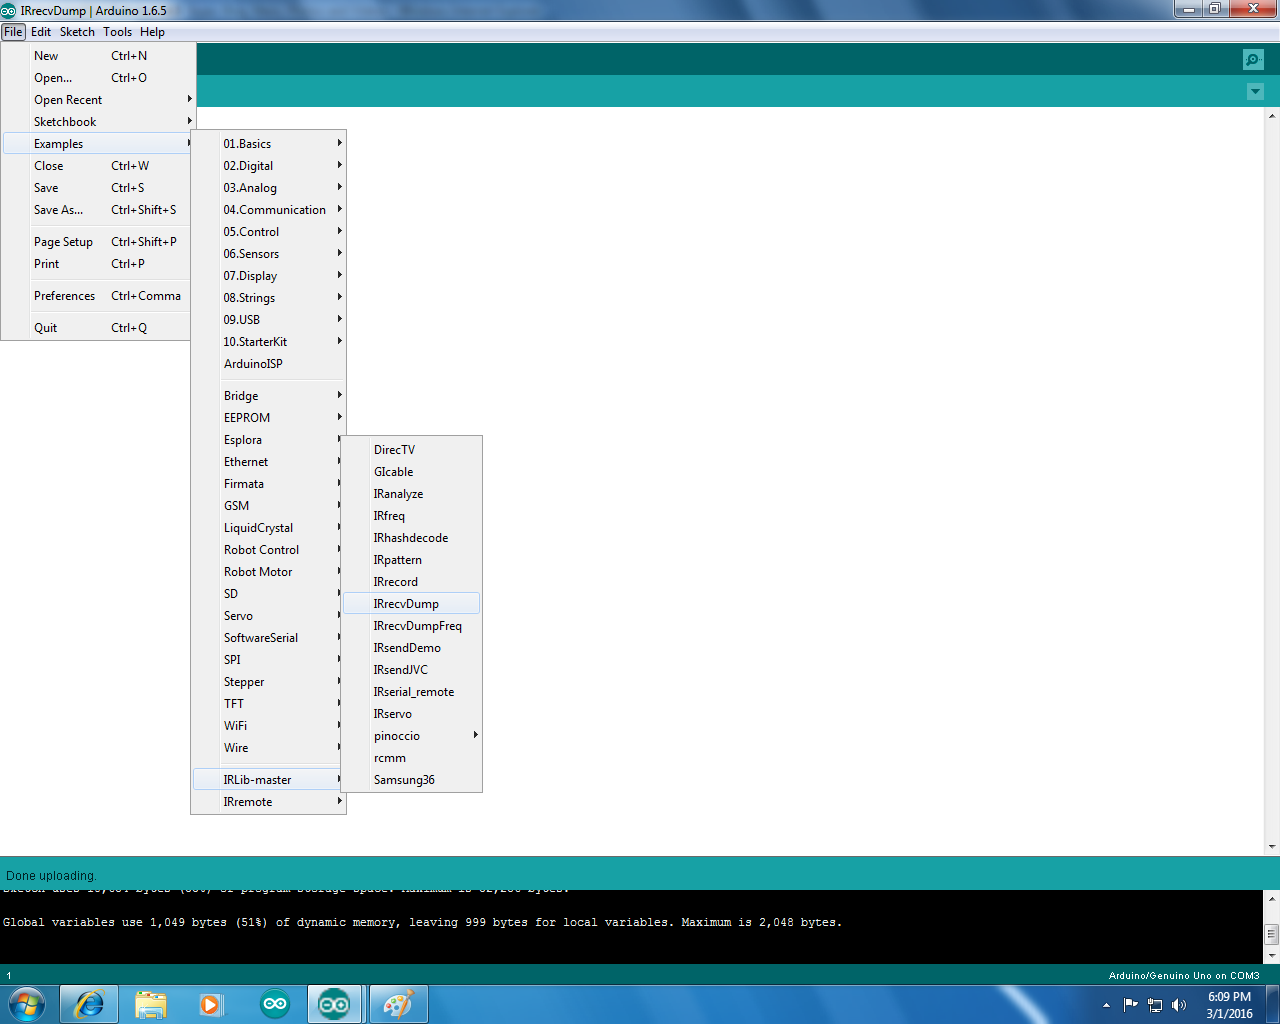The image size is (1280, 1024).
Task: Show hidden tray icons arrow
Action: 1106,1005
